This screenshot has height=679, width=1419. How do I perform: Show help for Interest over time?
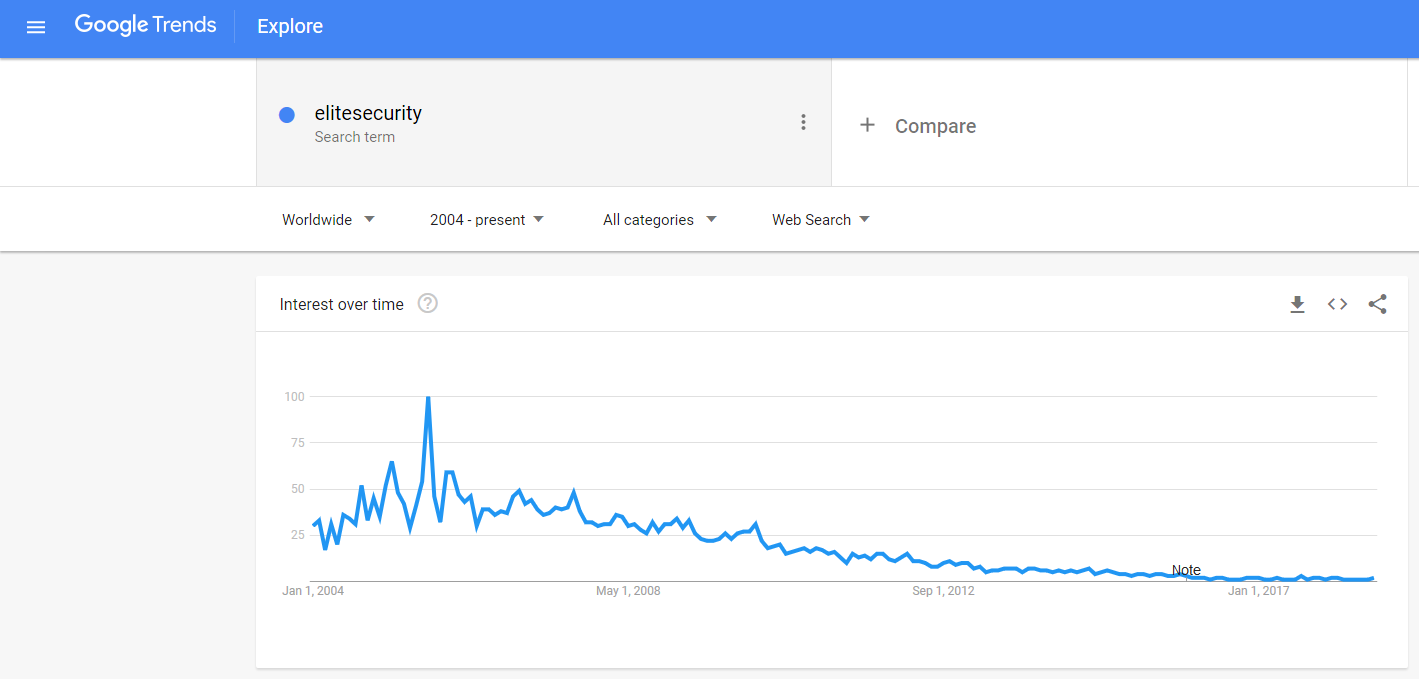428,304
